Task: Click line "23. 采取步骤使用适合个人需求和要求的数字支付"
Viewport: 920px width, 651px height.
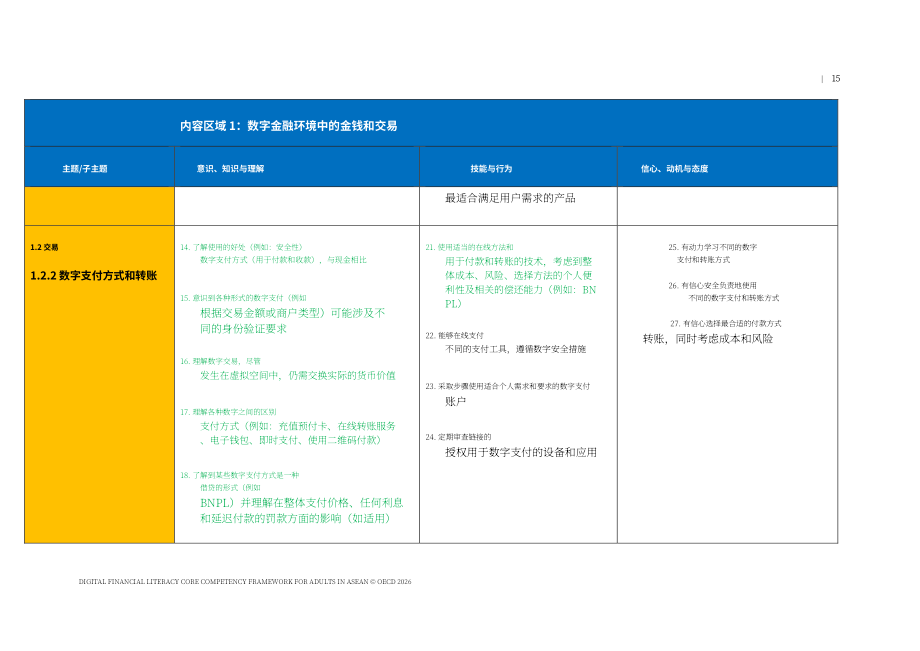Action: point(508,386)
